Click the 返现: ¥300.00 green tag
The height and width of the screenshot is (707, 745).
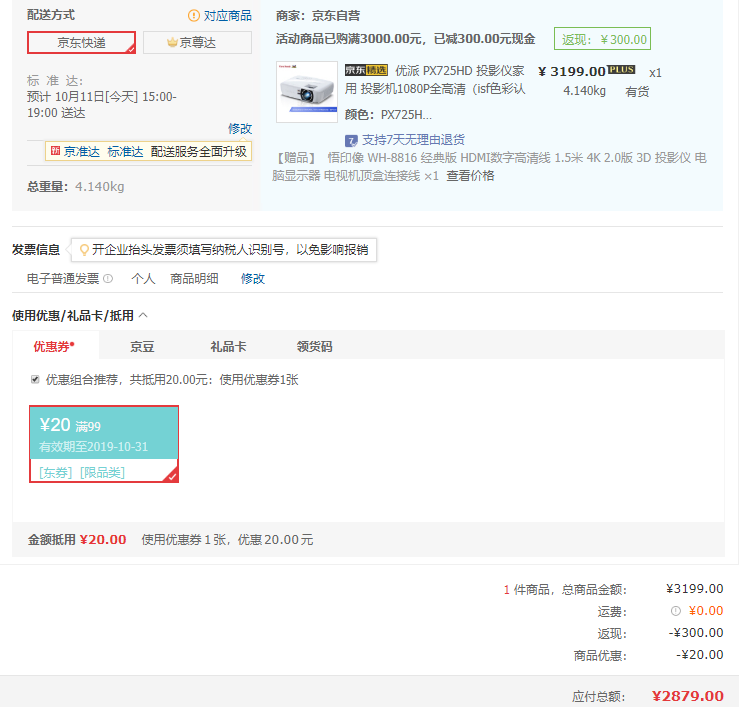(602, 39)
